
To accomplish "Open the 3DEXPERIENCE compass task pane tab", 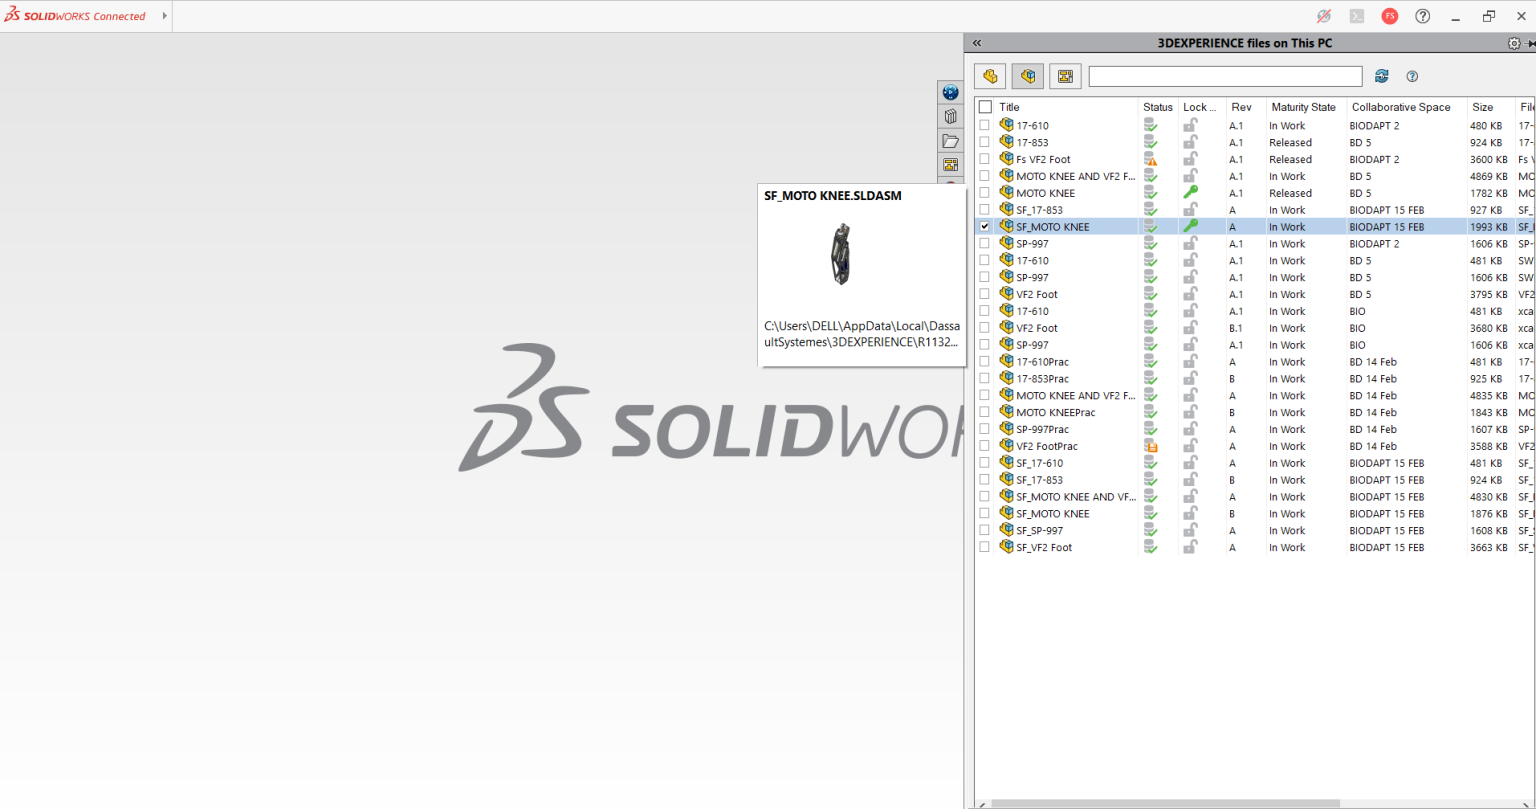I will click(x=950, y=92).
